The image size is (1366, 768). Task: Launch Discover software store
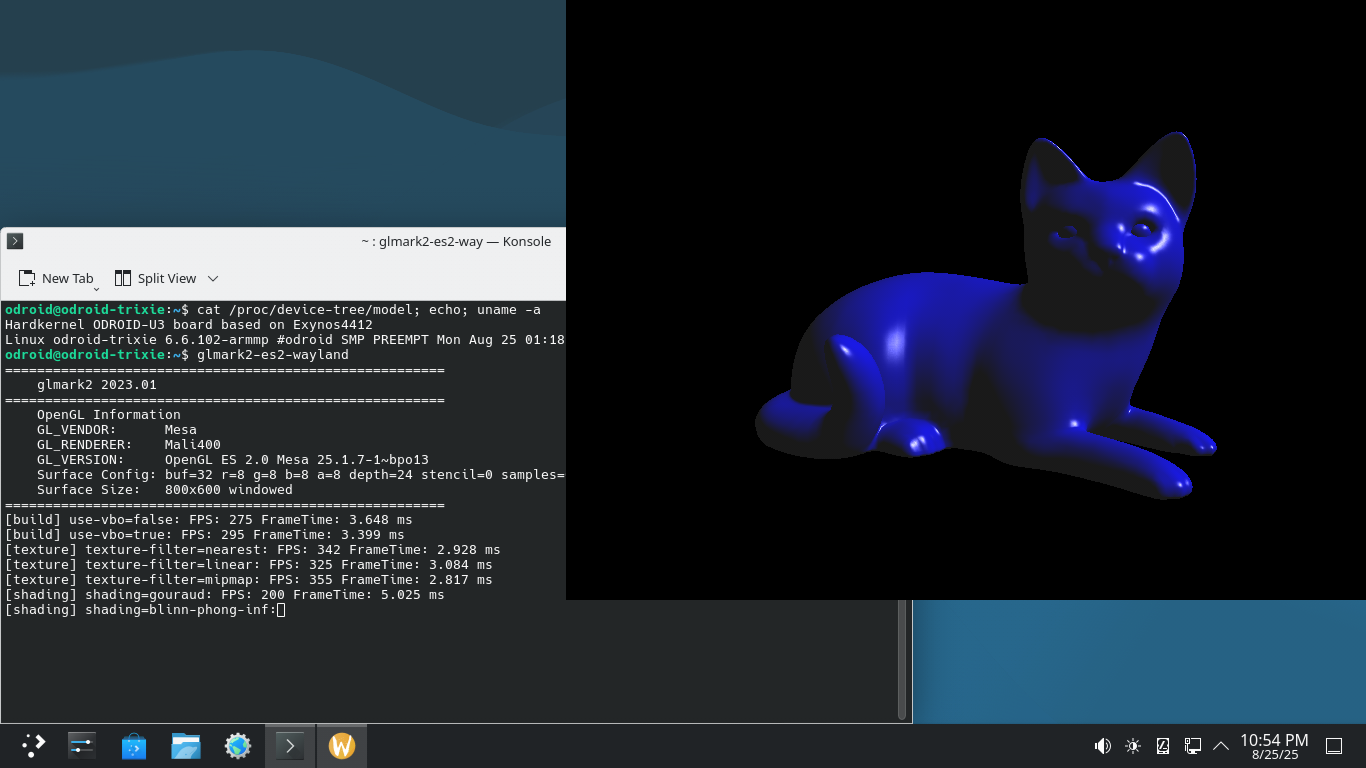tap(134, 745)
